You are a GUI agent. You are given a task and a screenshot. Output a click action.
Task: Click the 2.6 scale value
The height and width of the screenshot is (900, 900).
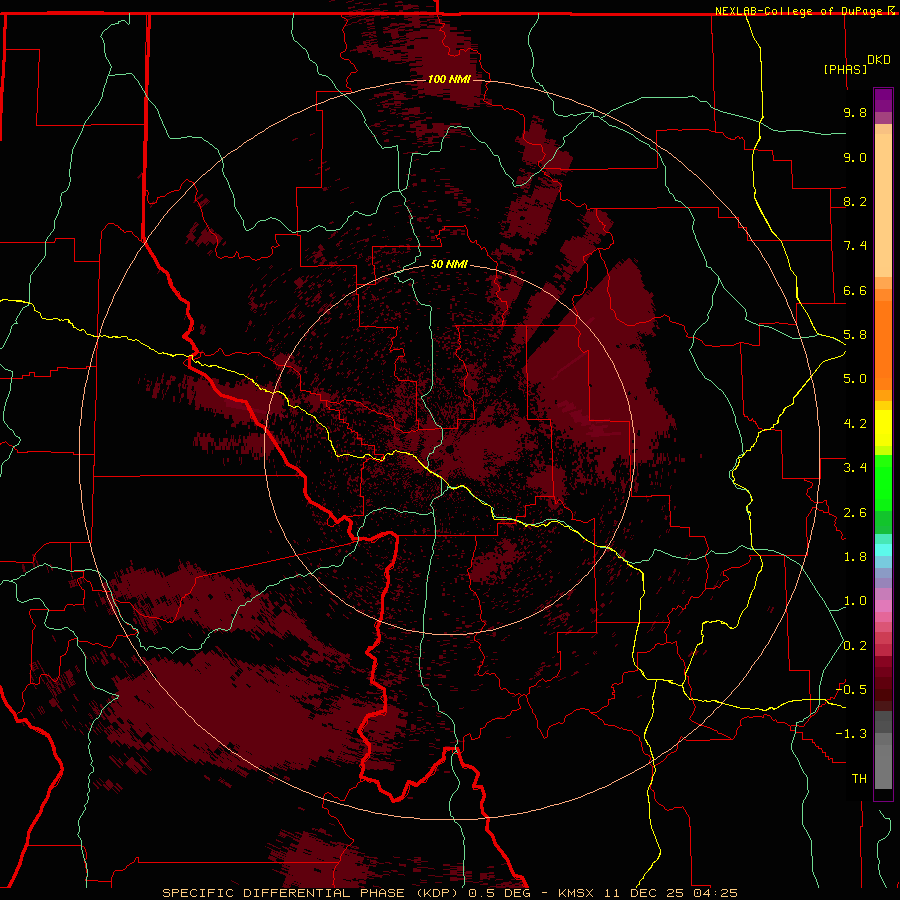(855, 513)
